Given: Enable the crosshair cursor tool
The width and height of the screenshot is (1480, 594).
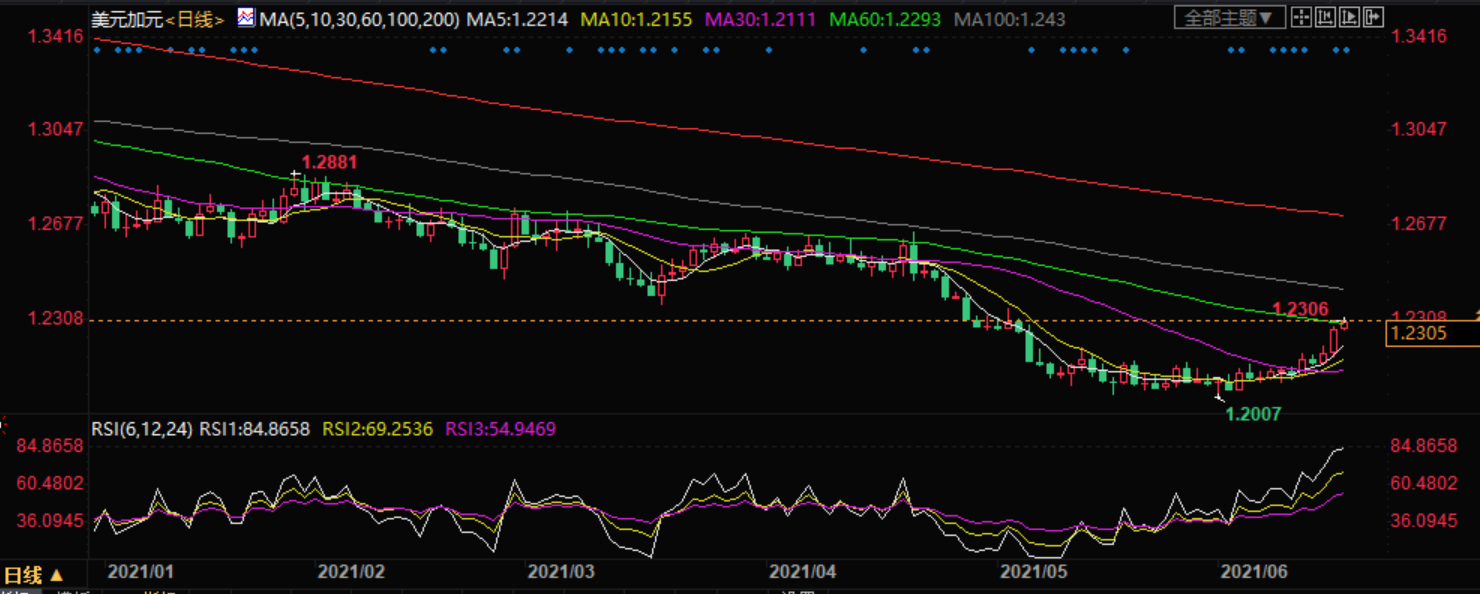Looking at the screenshot, I should 1300,17.
